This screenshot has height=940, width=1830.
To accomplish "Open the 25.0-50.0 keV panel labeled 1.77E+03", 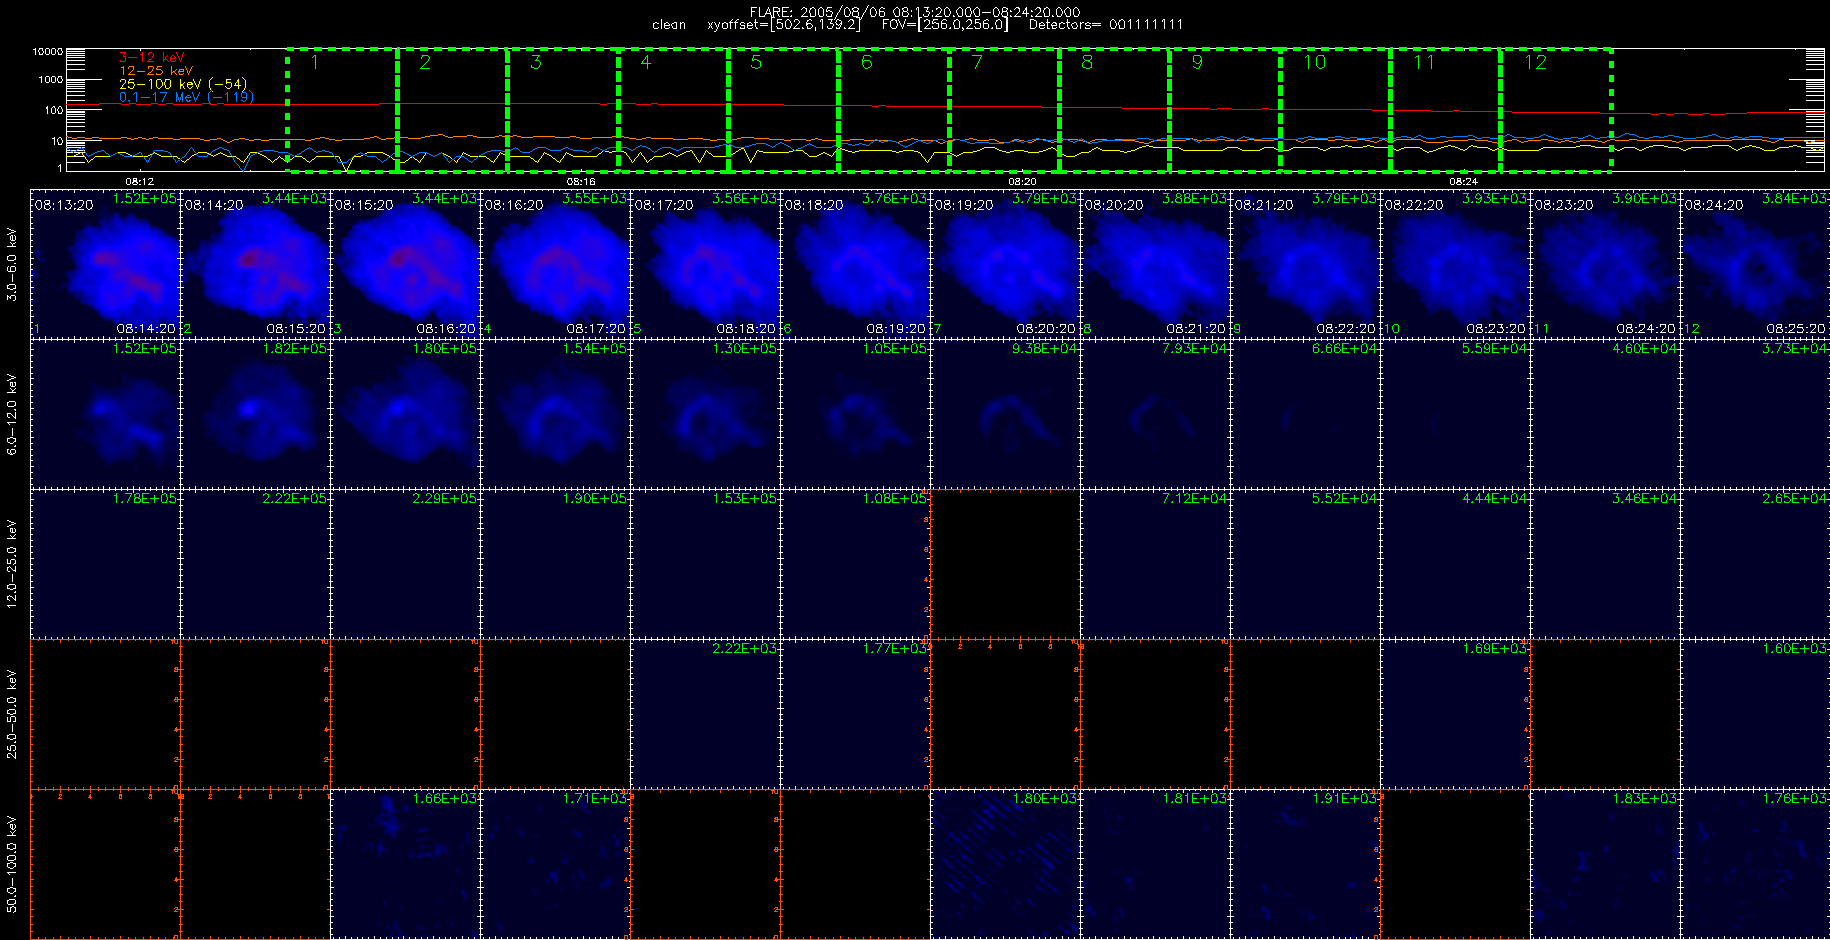I will (x=856, y=713).
